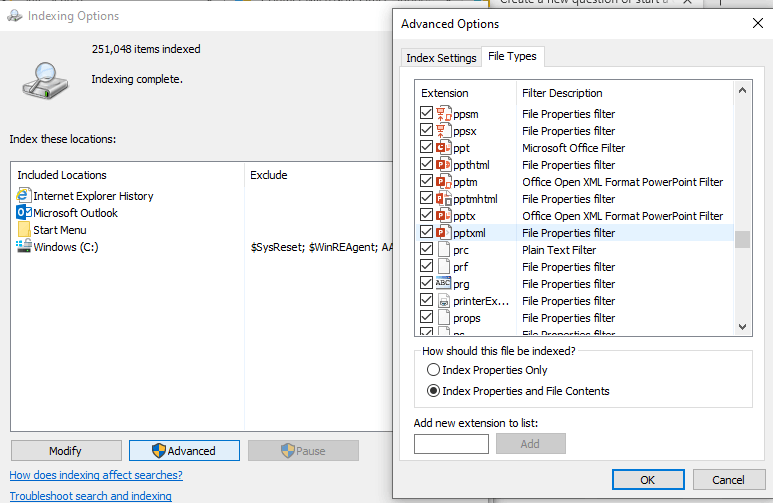Viewport: 773px width, 503px height.
Task: Click file types list scroll up arrow
Action: pyautogui.click(x=742, y=90)
